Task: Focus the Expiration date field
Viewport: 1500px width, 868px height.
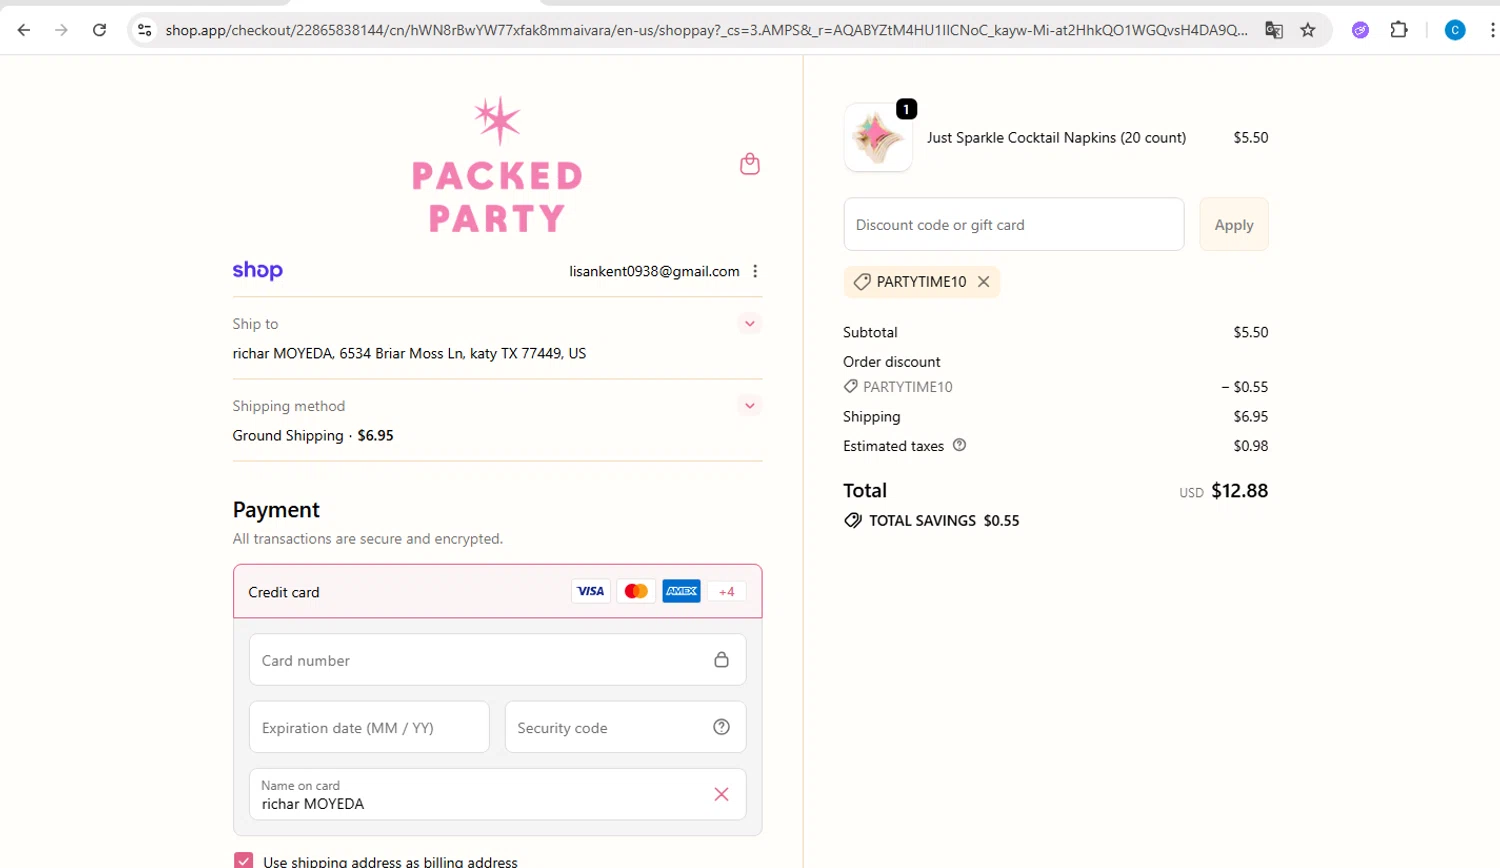Action: pyautogui.click(x=369, y=728)
